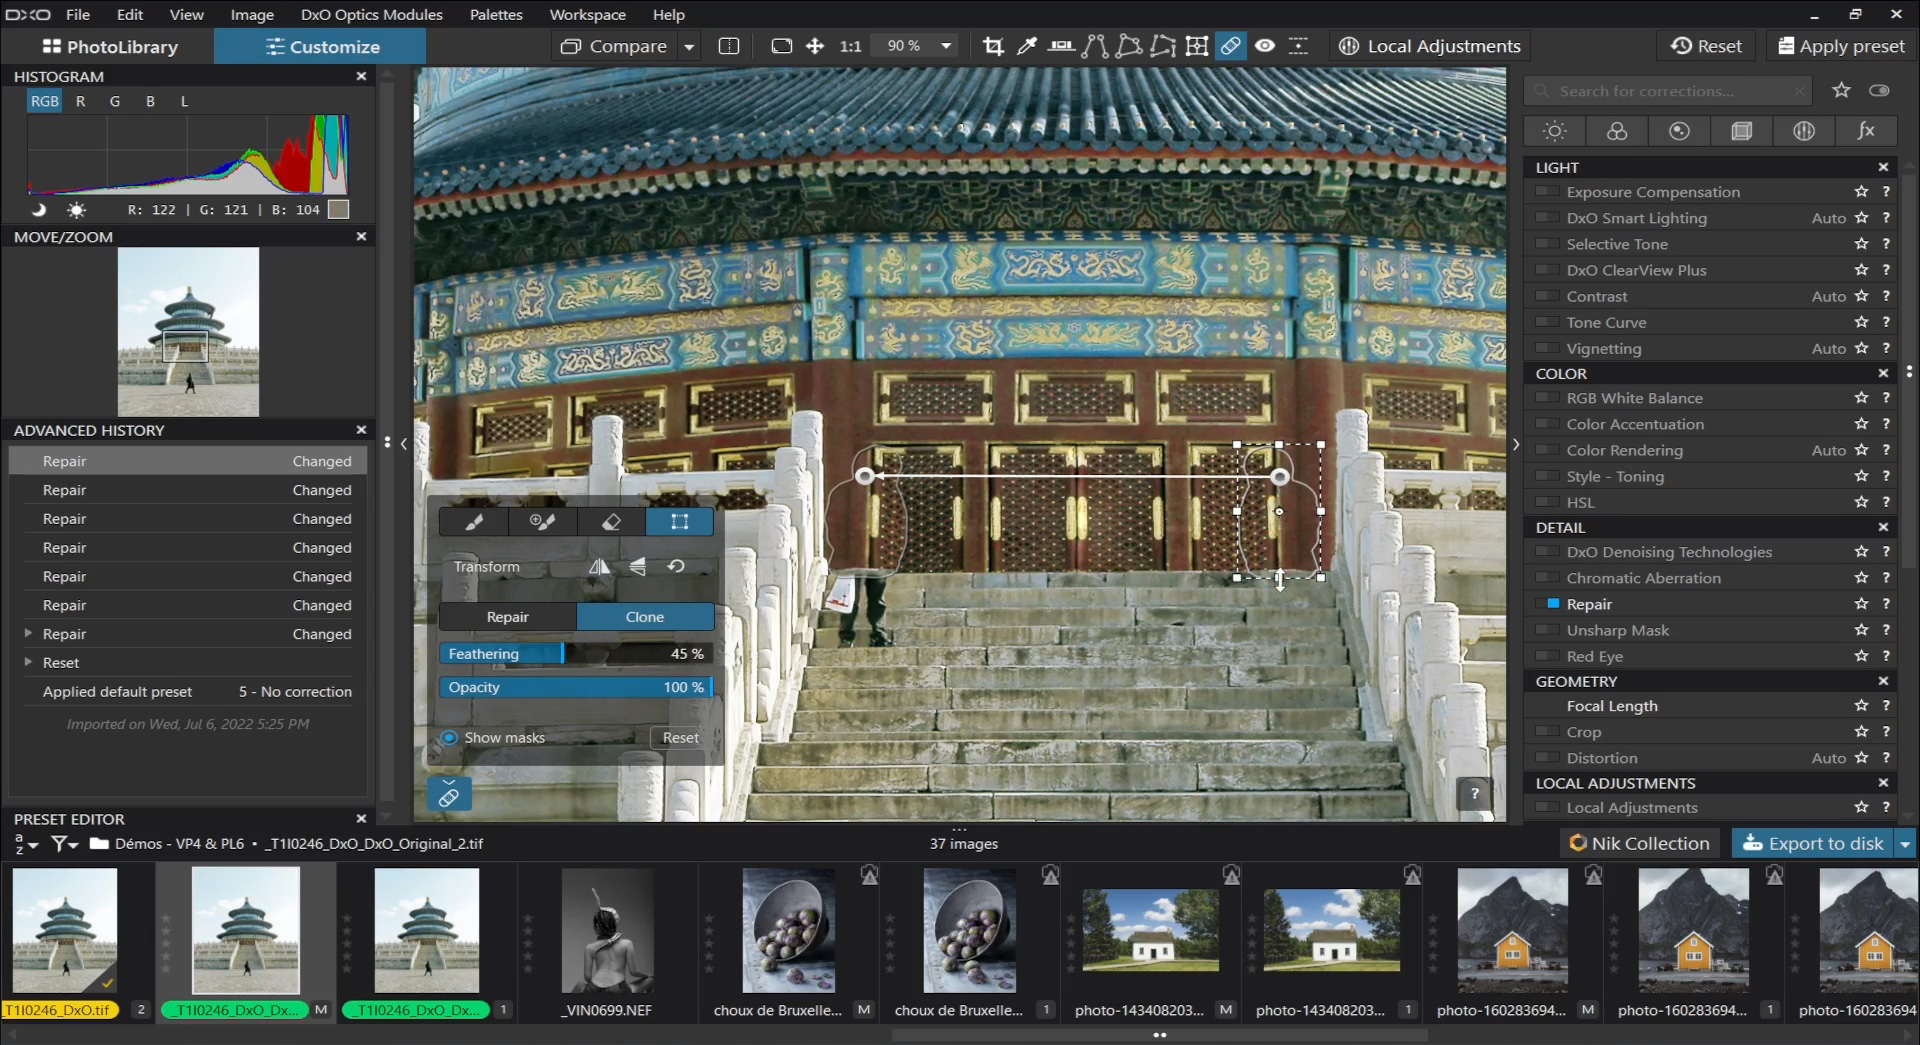Open Export to disk dropdown arrow

click(1905, 843)
